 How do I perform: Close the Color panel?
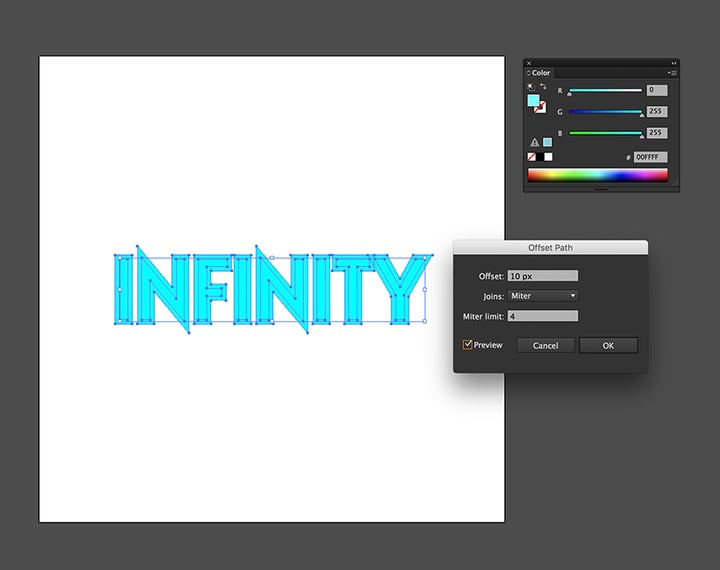529,63
